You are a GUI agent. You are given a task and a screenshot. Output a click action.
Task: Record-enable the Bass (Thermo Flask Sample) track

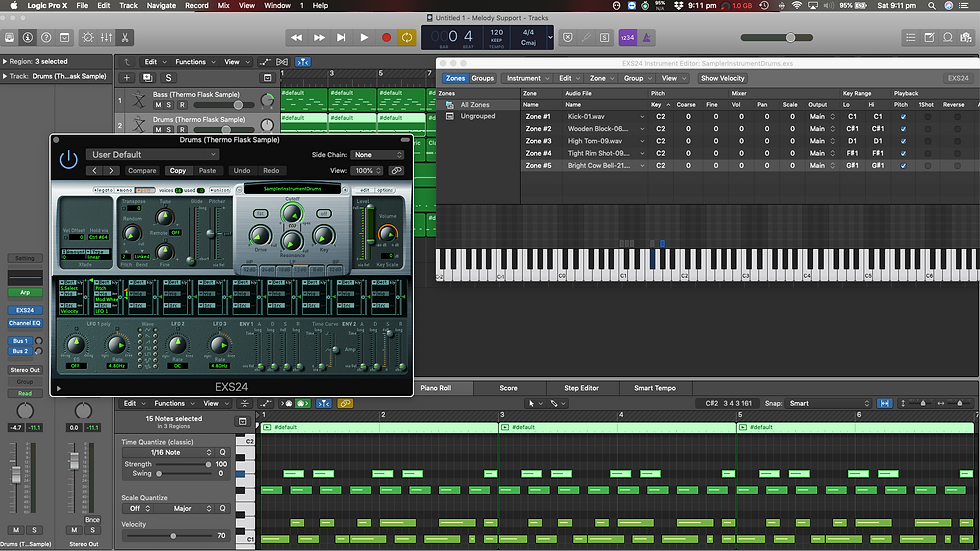pos(182,105)
